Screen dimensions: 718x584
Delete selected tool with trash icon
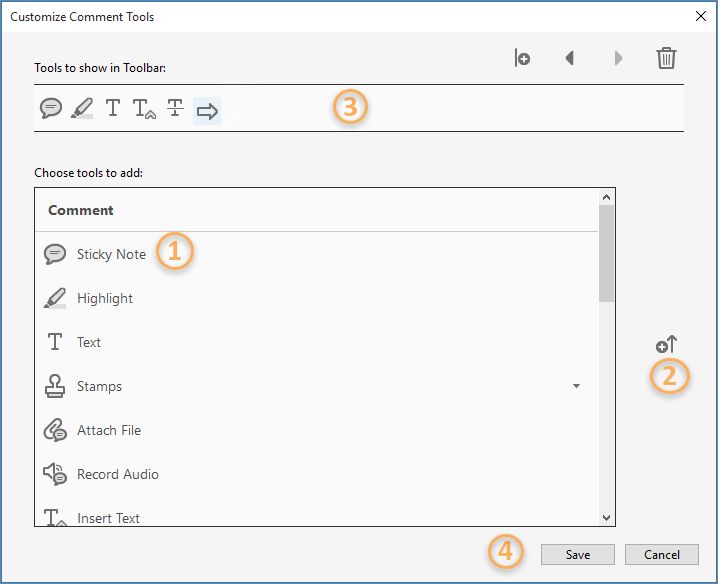[x=666, y=58]
